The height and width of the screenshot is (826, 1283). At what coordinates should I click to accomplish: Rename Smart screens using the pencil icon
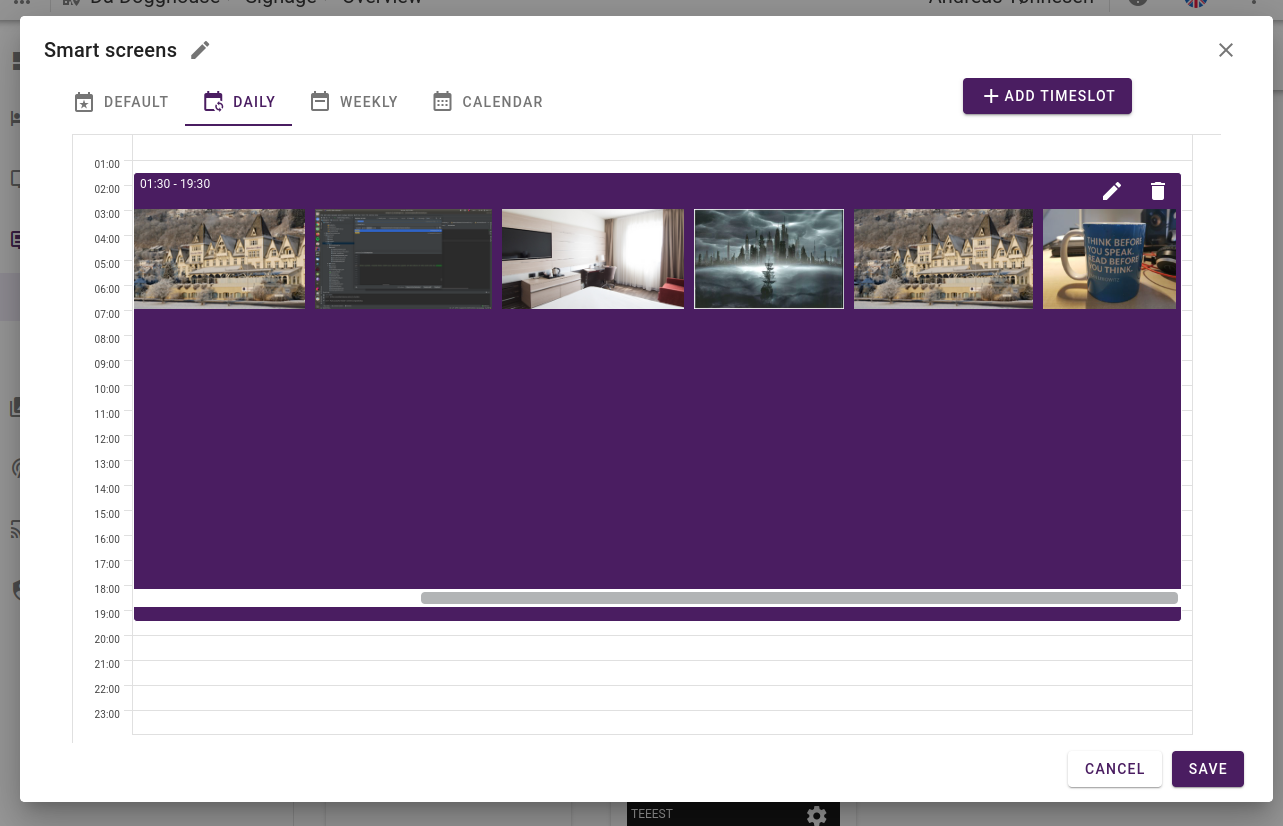[x=200, y=49]
